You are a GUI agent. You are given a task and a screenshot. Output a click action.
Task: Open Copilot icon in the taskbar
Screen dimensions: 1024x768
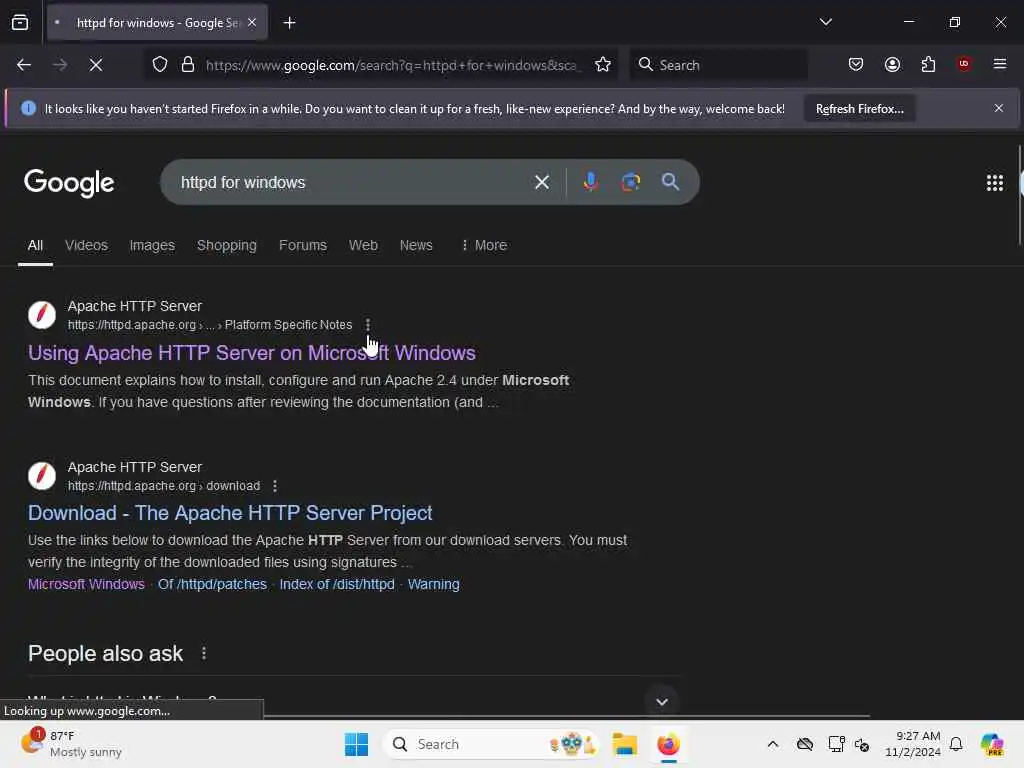click(x=992, y=744)
